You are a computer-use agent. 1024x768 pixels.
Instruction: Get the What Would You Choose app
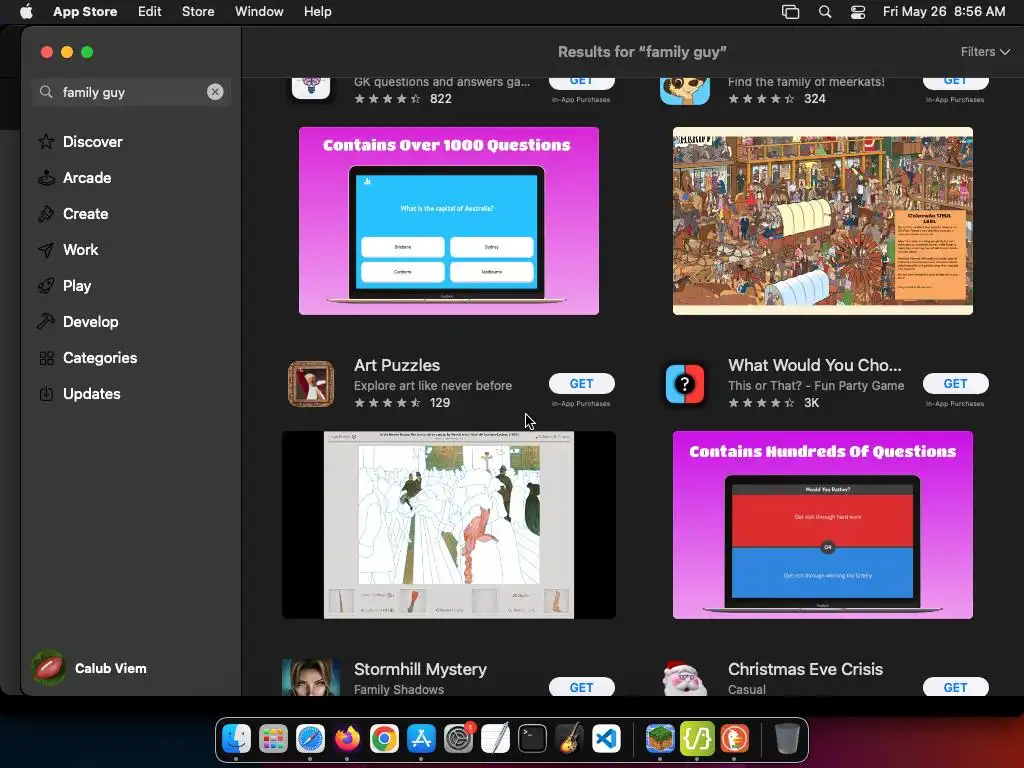[955, 383]
